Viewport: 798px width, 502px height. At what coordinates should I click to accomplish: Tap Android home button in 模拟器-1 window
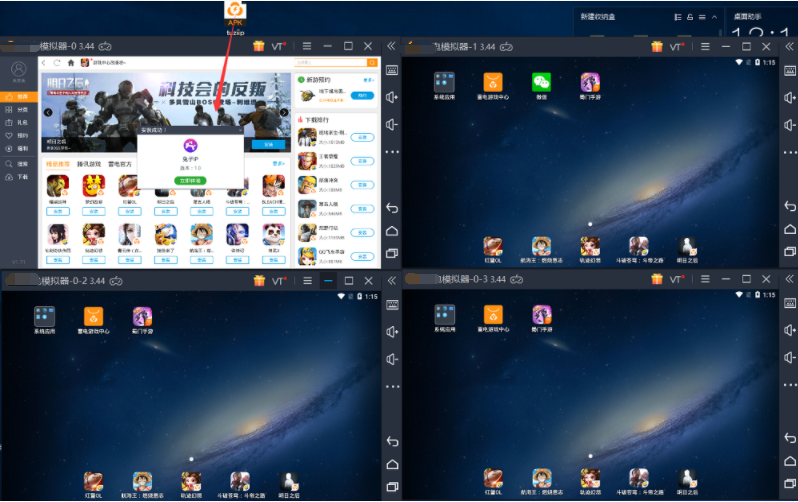point(790,229)
